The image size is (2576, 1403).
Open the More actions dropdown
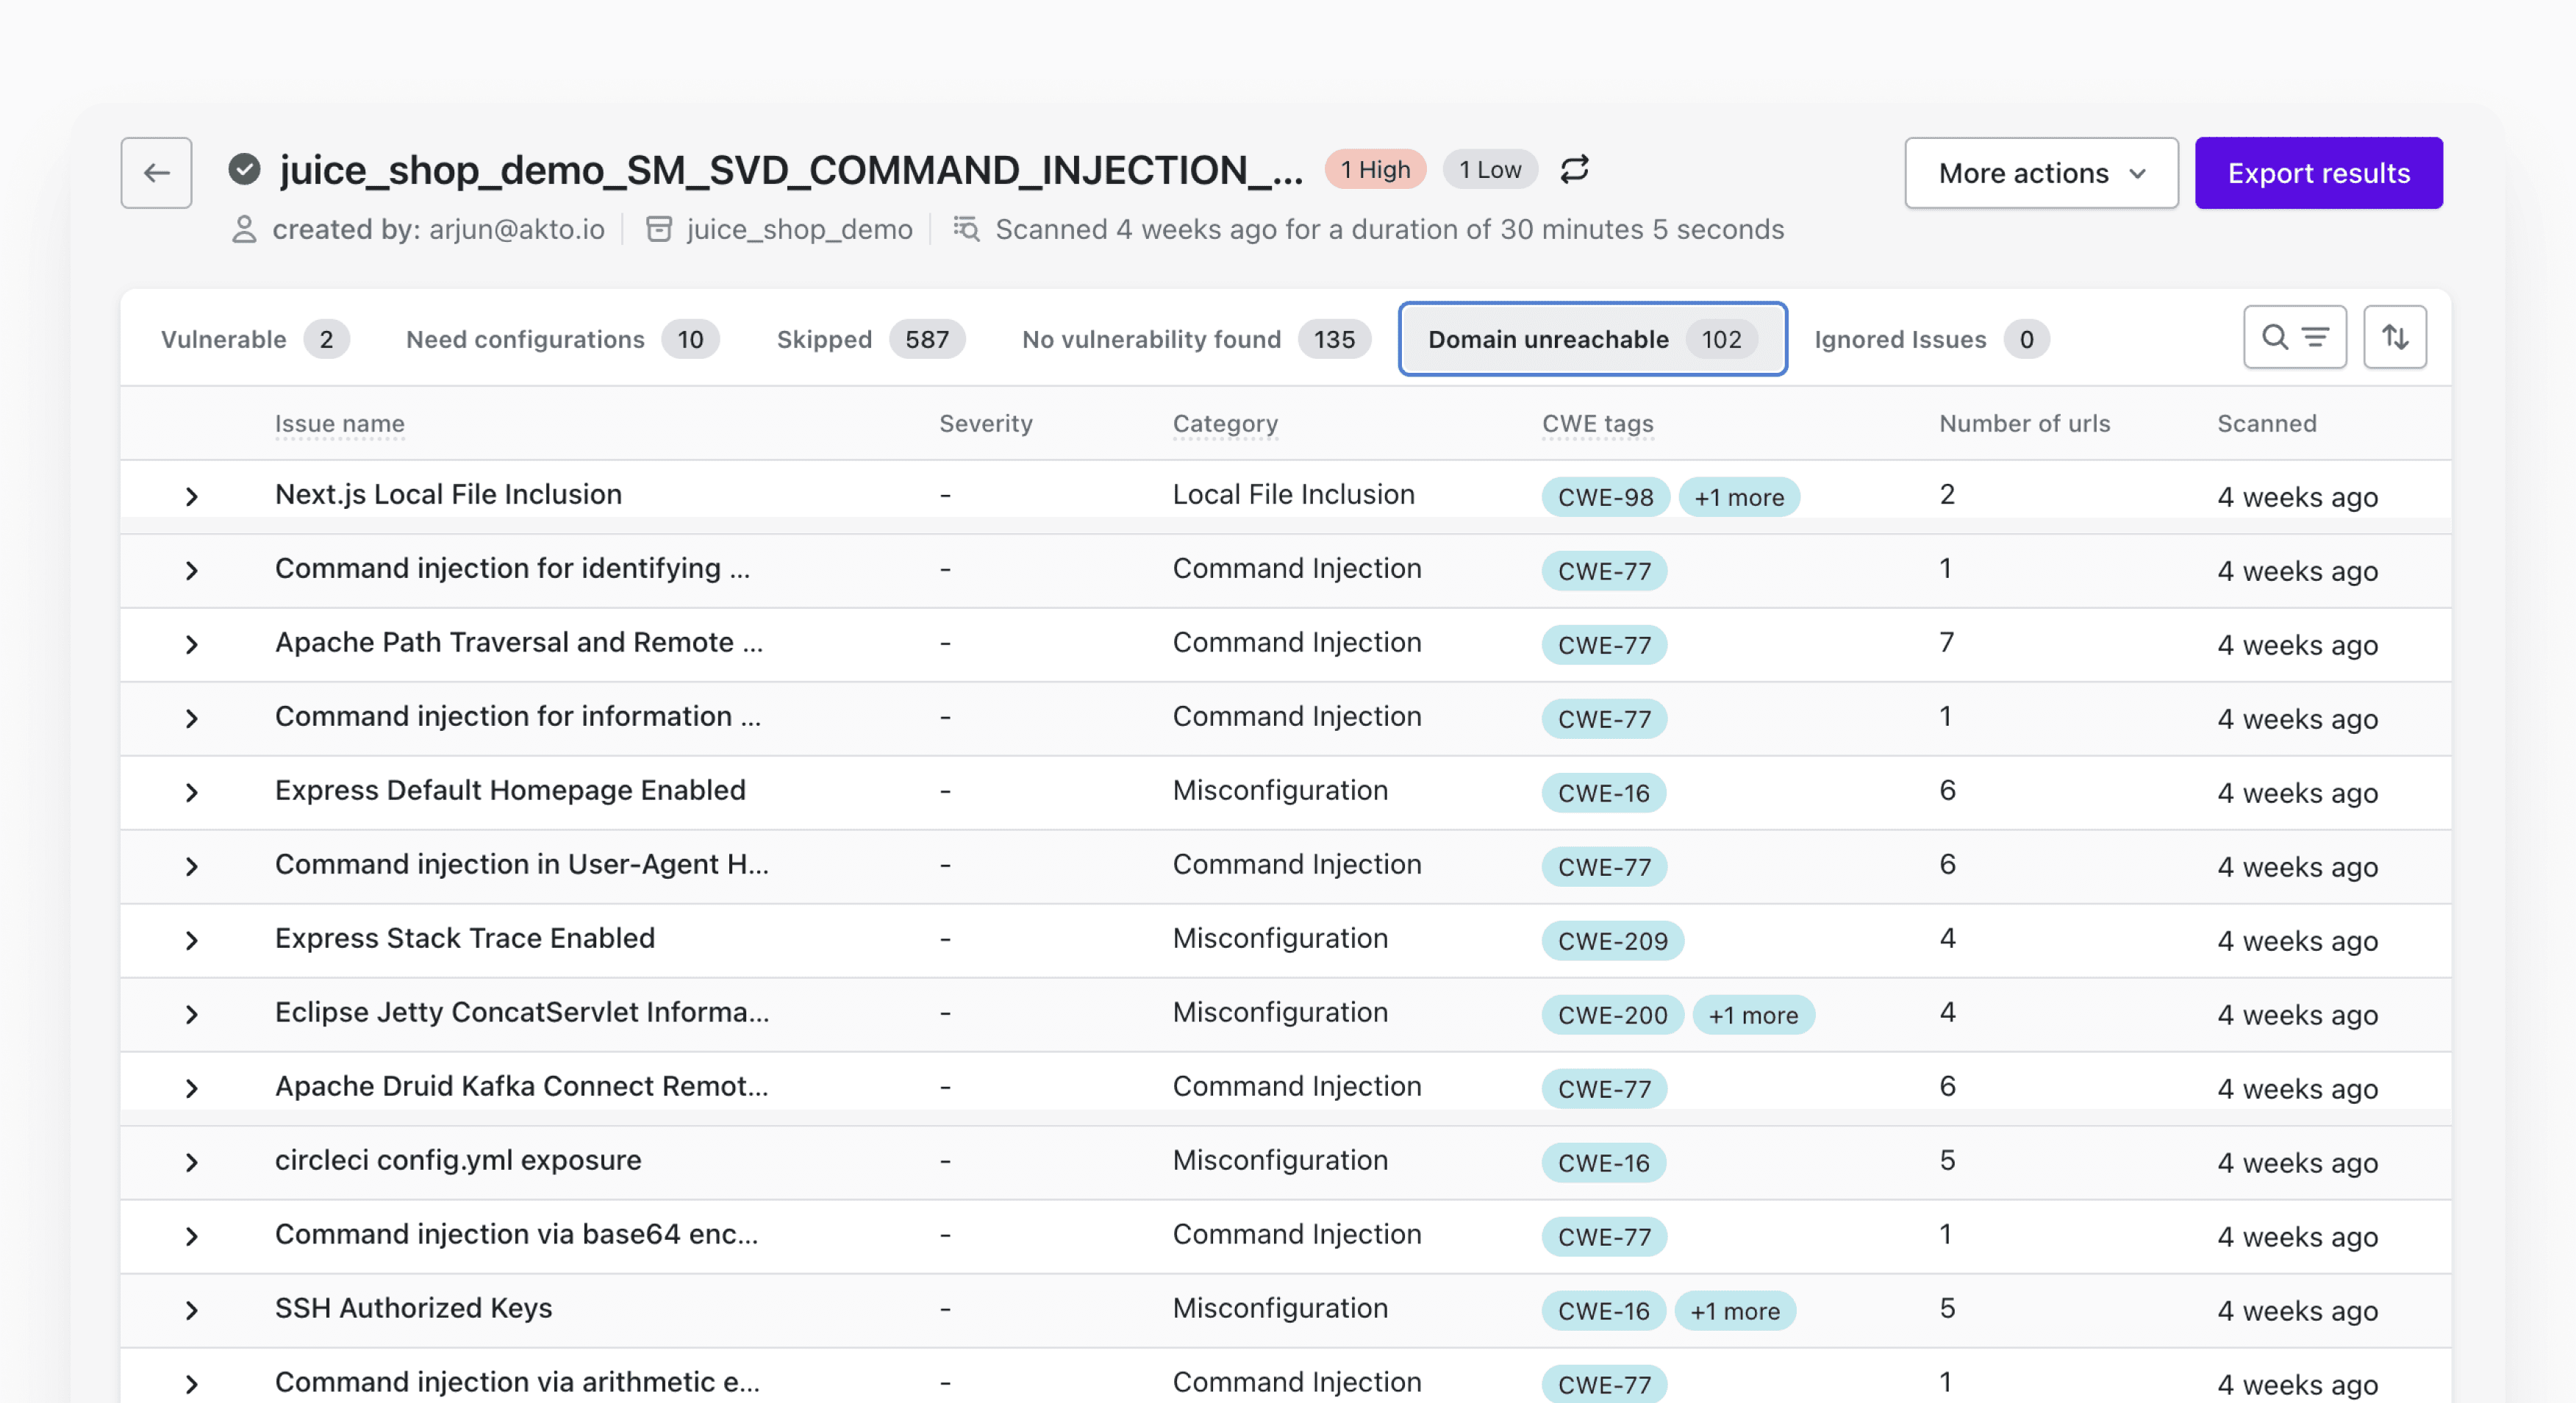[2041, 172]
